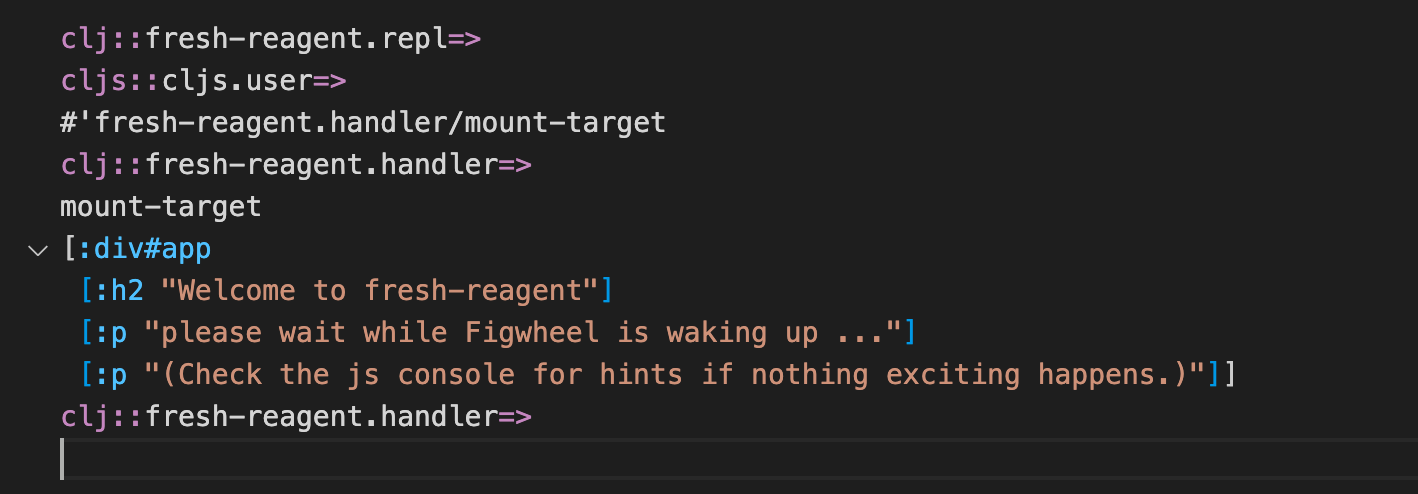
Task: Collapse the [:div#app form using the fold chevron
Action: click(x=38, y=250)
